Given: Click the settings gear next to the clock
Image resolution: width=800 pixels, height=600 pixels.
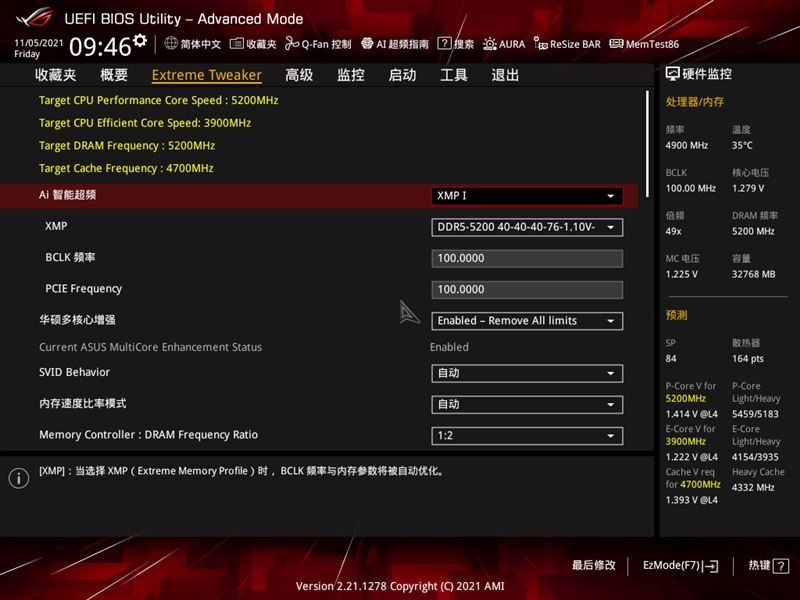Looking at the screenshot, I should tap(140, 40).
